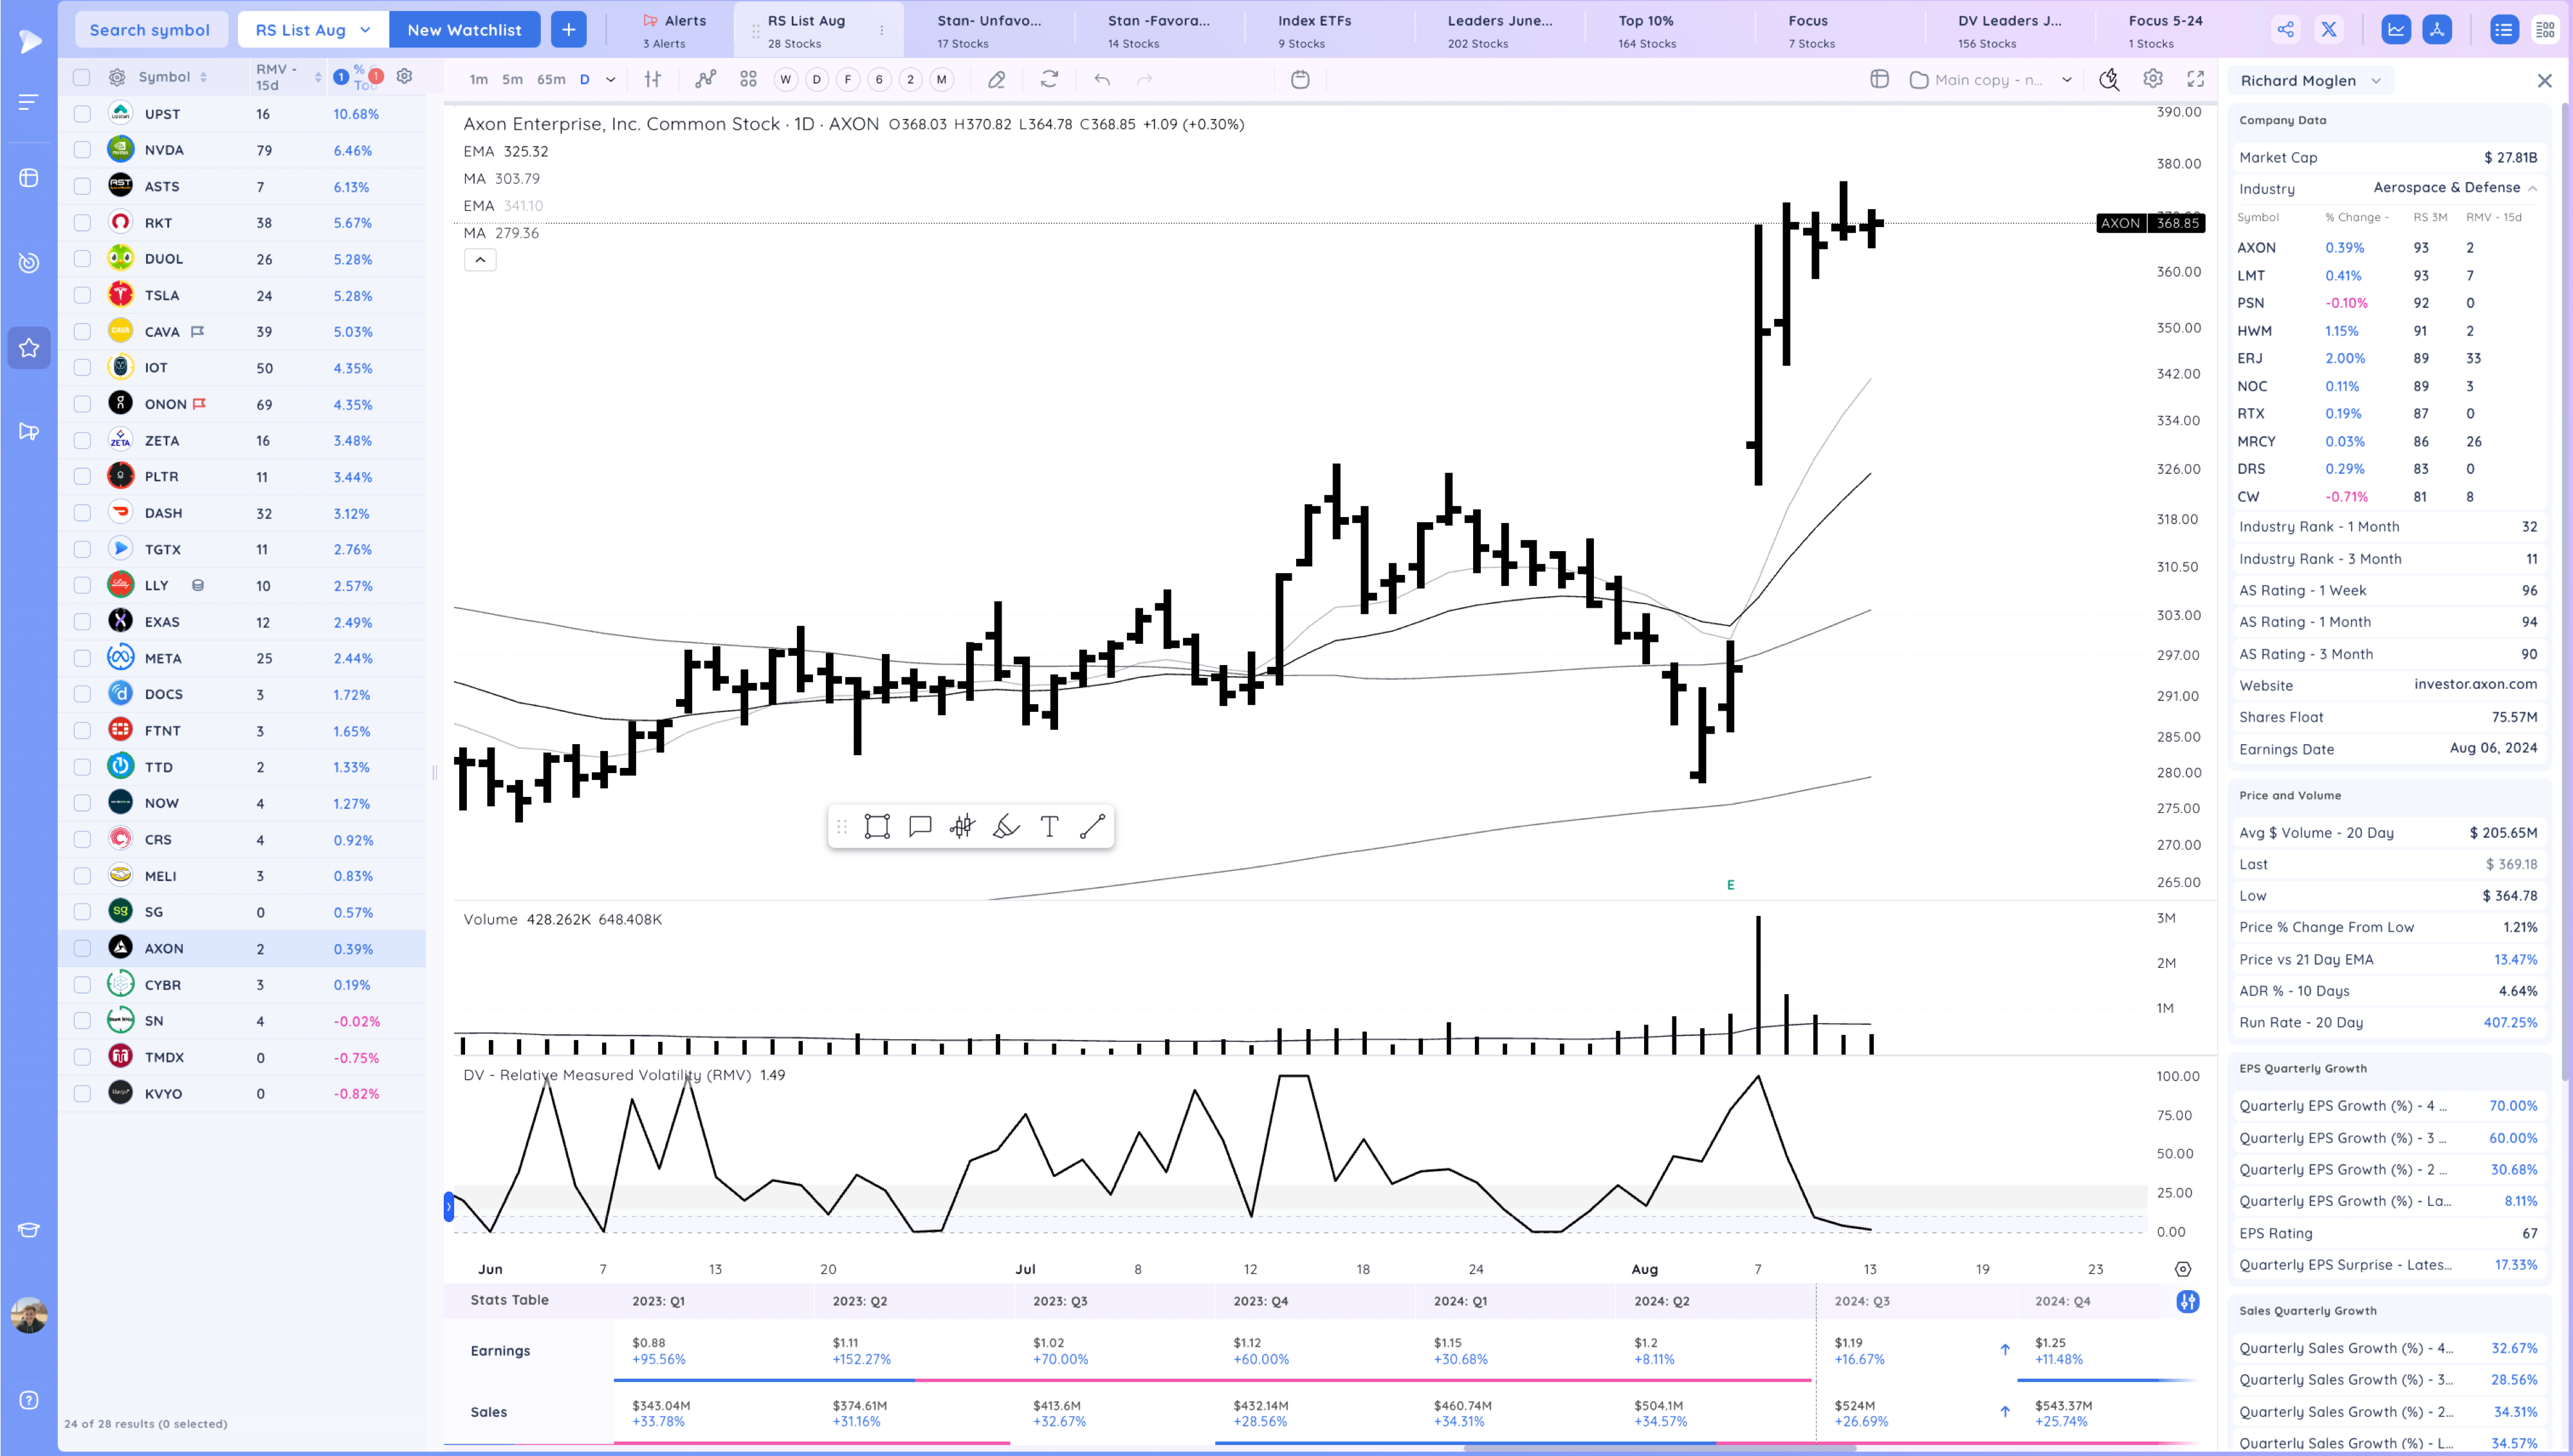Check the NVDA row checkbox

(82, 150)
